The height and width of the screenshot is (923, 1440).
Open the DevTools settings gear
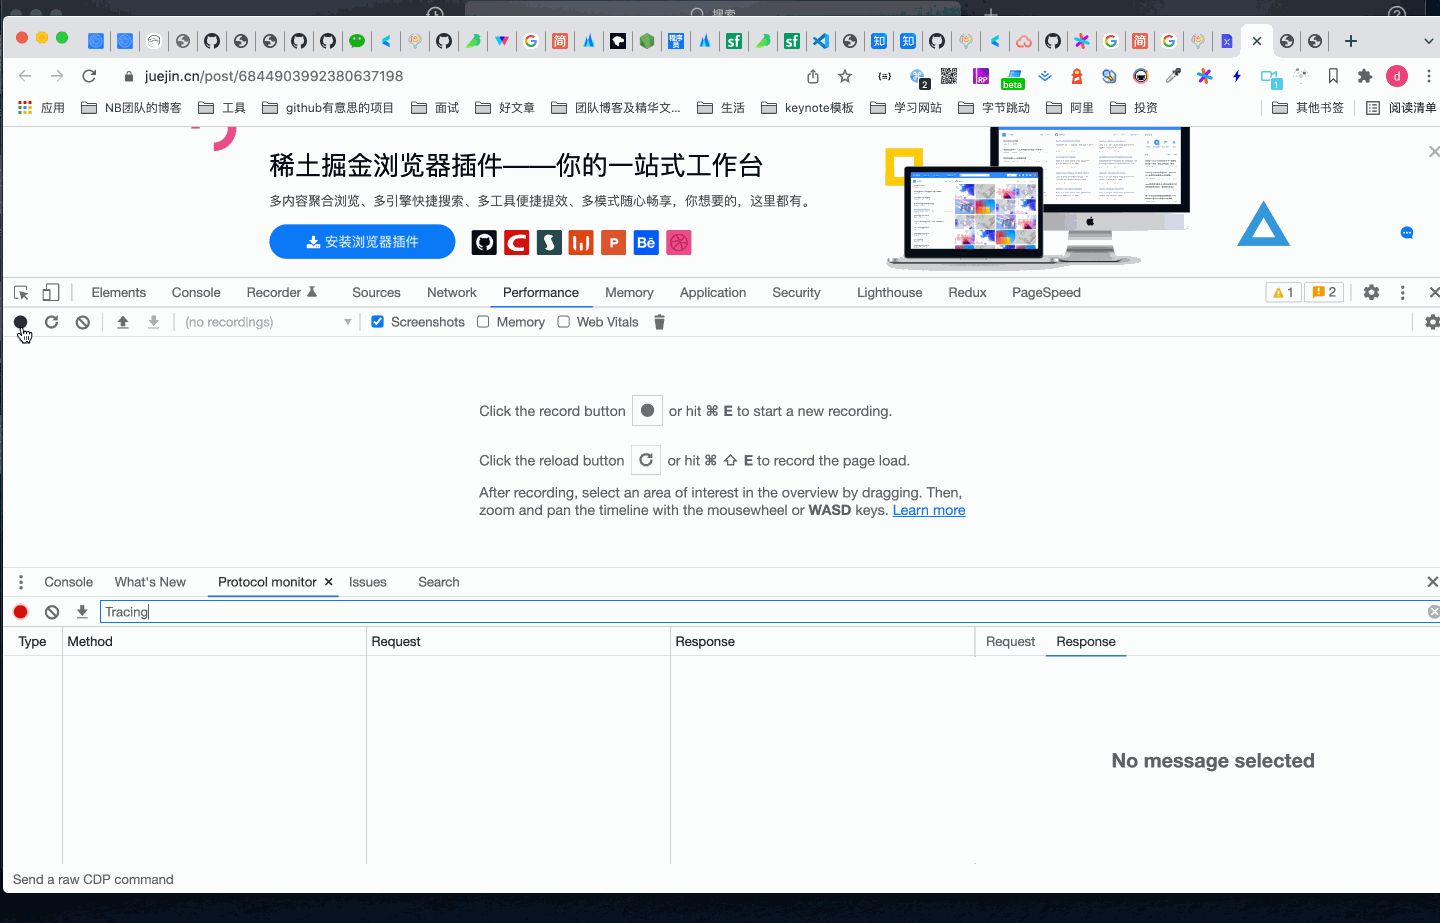pyautogui.click(x=1372, y=292)
